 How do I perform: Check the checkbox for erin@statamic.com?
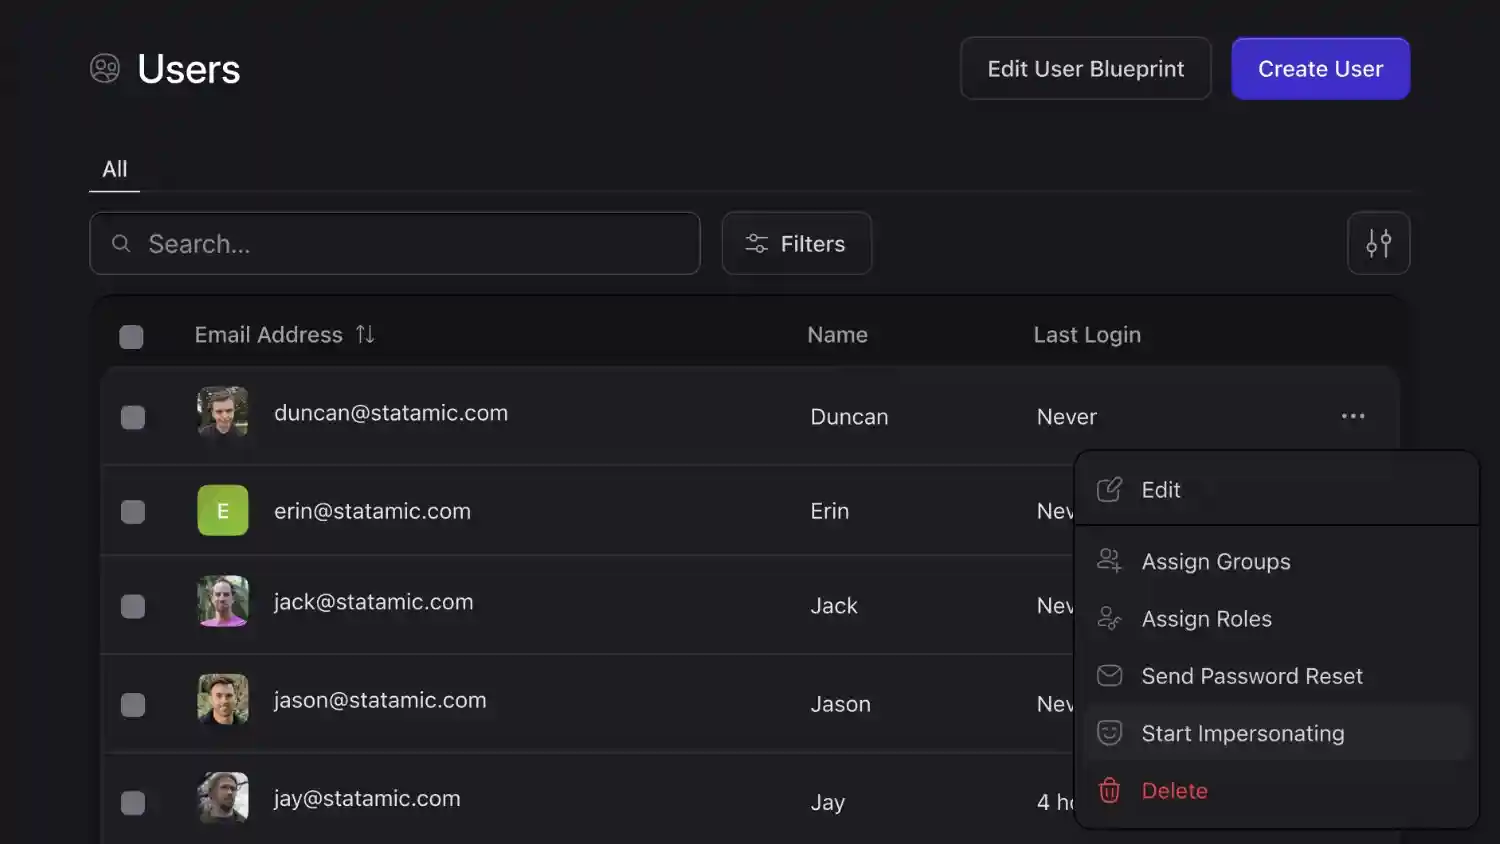133,511
